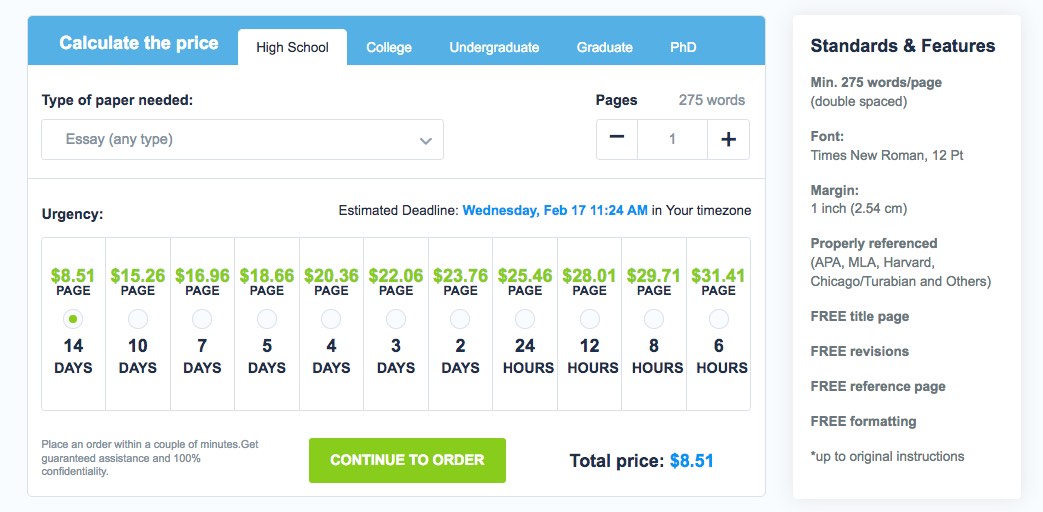
Task: Click the dropdown chevron arrow
Action: (x=426, y=141)
